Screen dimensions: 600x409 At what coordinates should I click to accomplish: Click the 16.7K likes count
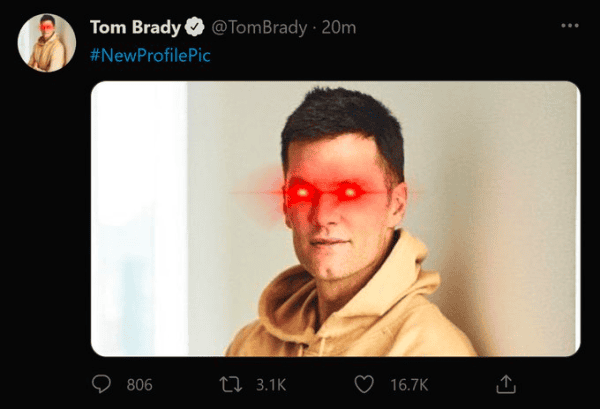click(x=409, y=385)
